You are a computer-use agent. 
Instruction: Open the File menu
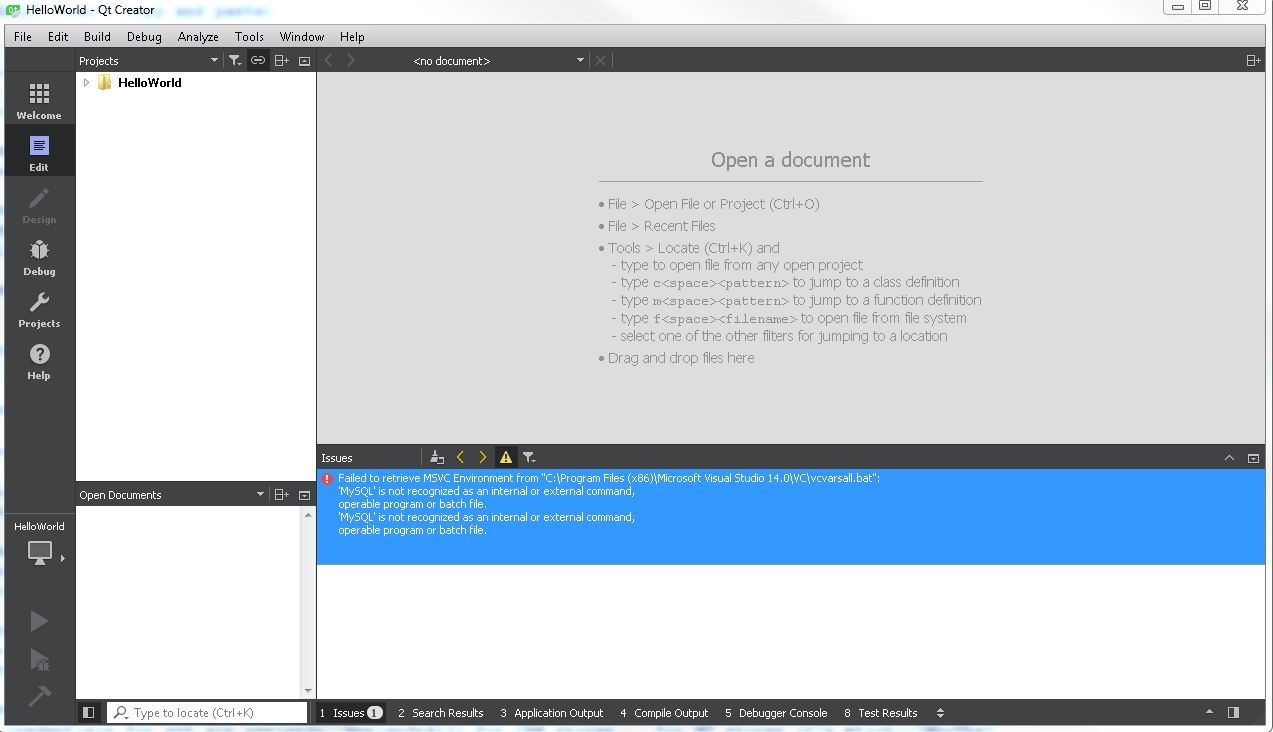coord(23,36)
